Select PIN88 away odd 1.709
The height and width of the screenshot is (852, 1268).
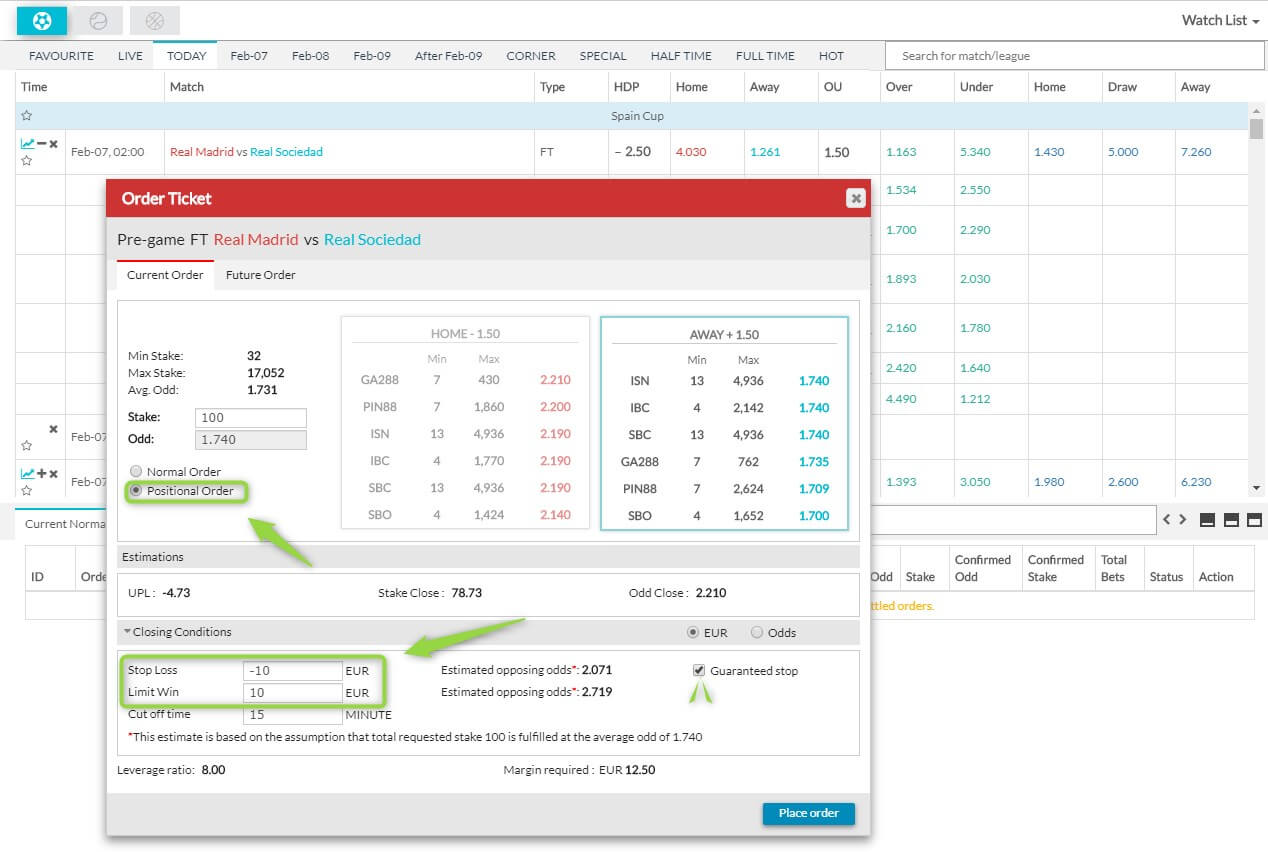pos(814,489)
